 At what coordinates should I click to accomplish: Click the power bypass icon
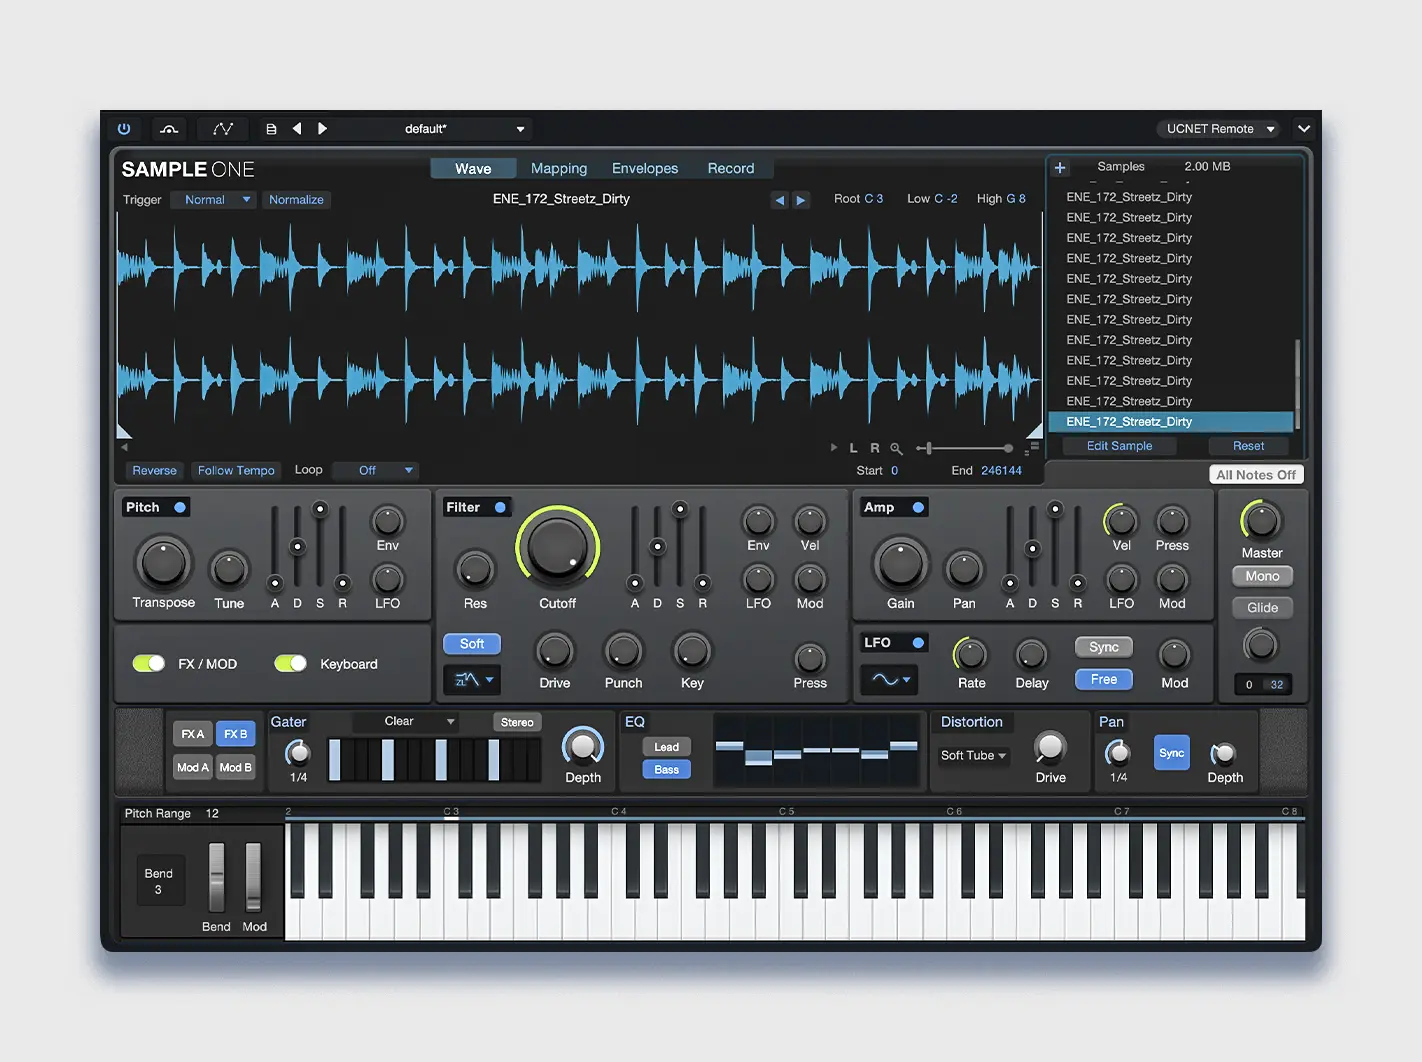(x=124, y=129)
